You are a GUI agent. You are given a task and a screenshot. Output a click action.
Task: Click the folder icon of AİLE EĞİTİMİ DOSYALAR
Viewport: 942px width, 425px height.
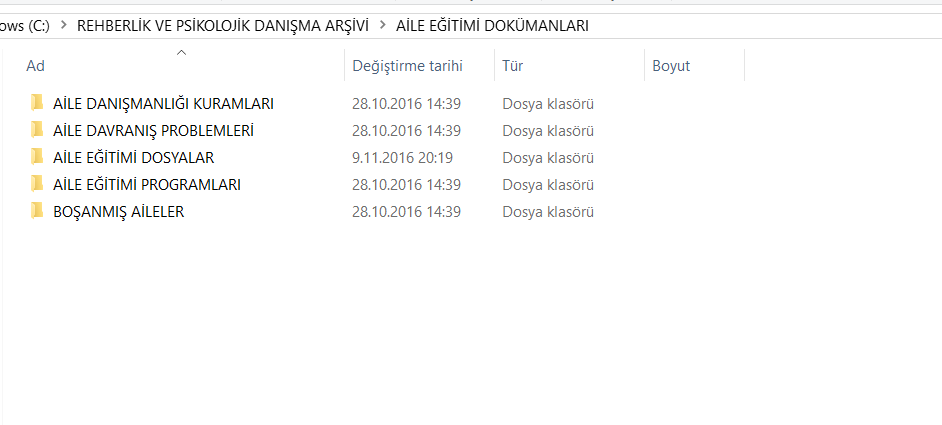pyautogui.click(x=37, y=157)
